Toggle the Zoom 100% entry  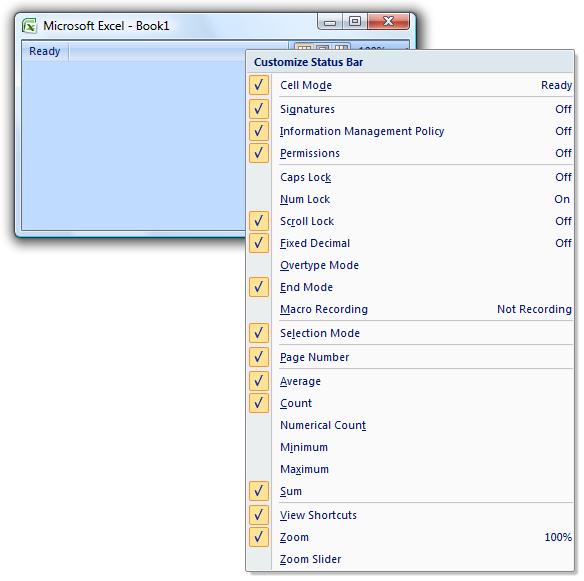pos(410,537)
